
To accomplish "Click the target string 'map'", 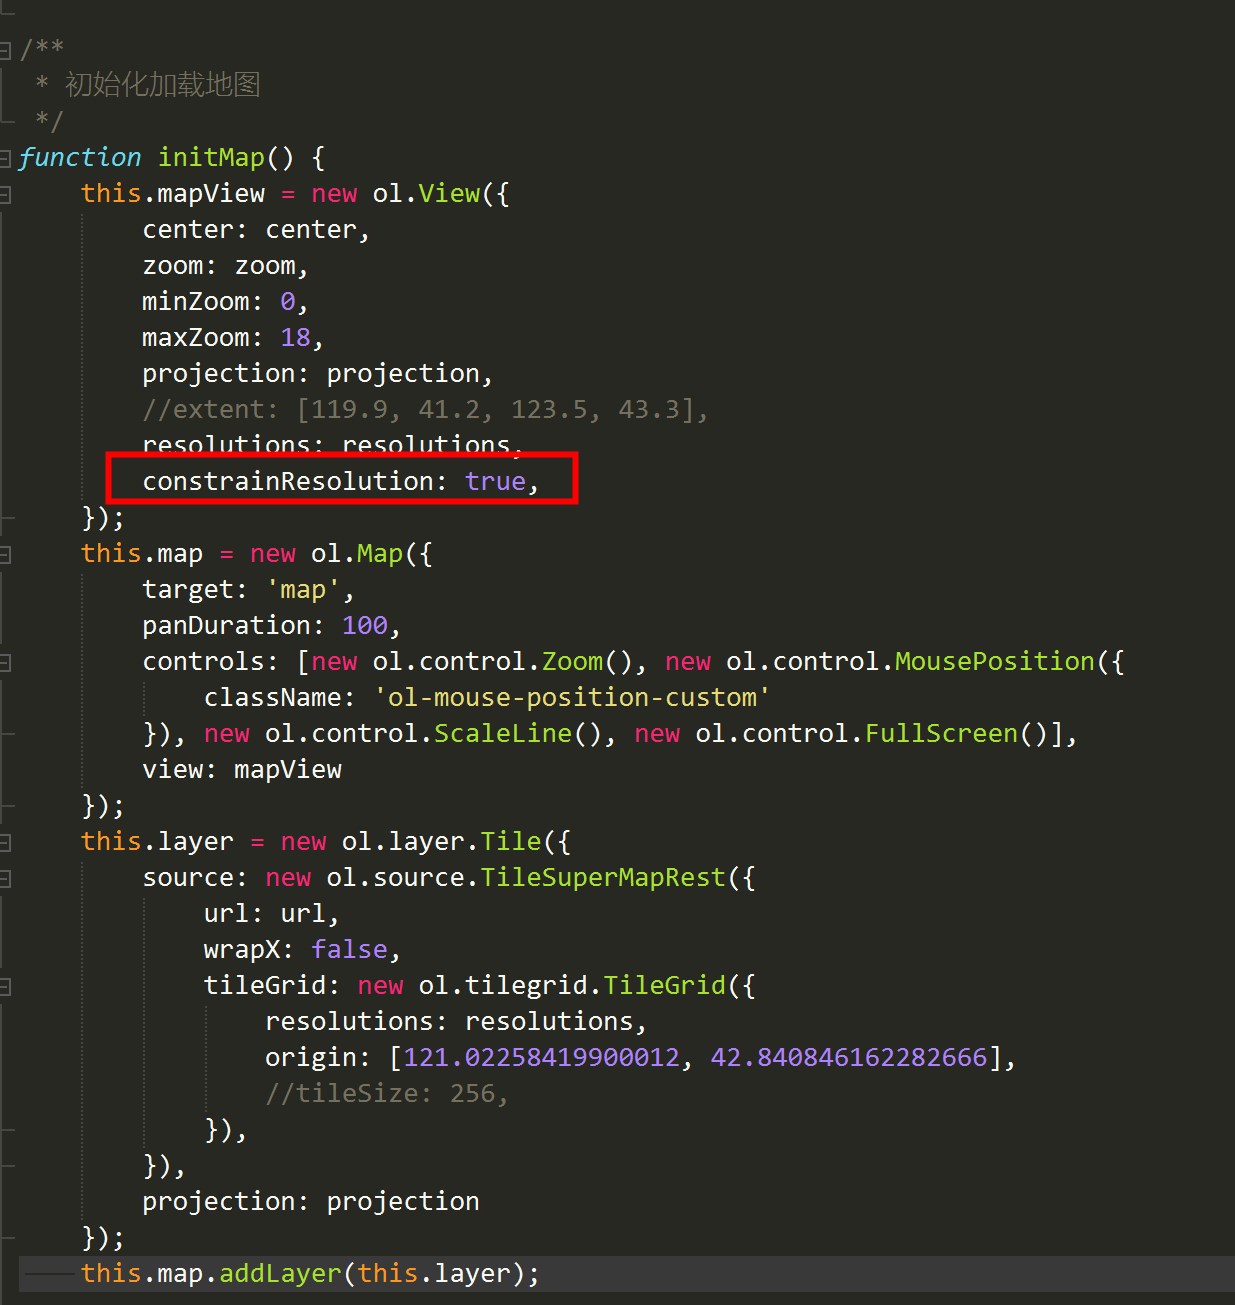I will [x=303, y=589].
